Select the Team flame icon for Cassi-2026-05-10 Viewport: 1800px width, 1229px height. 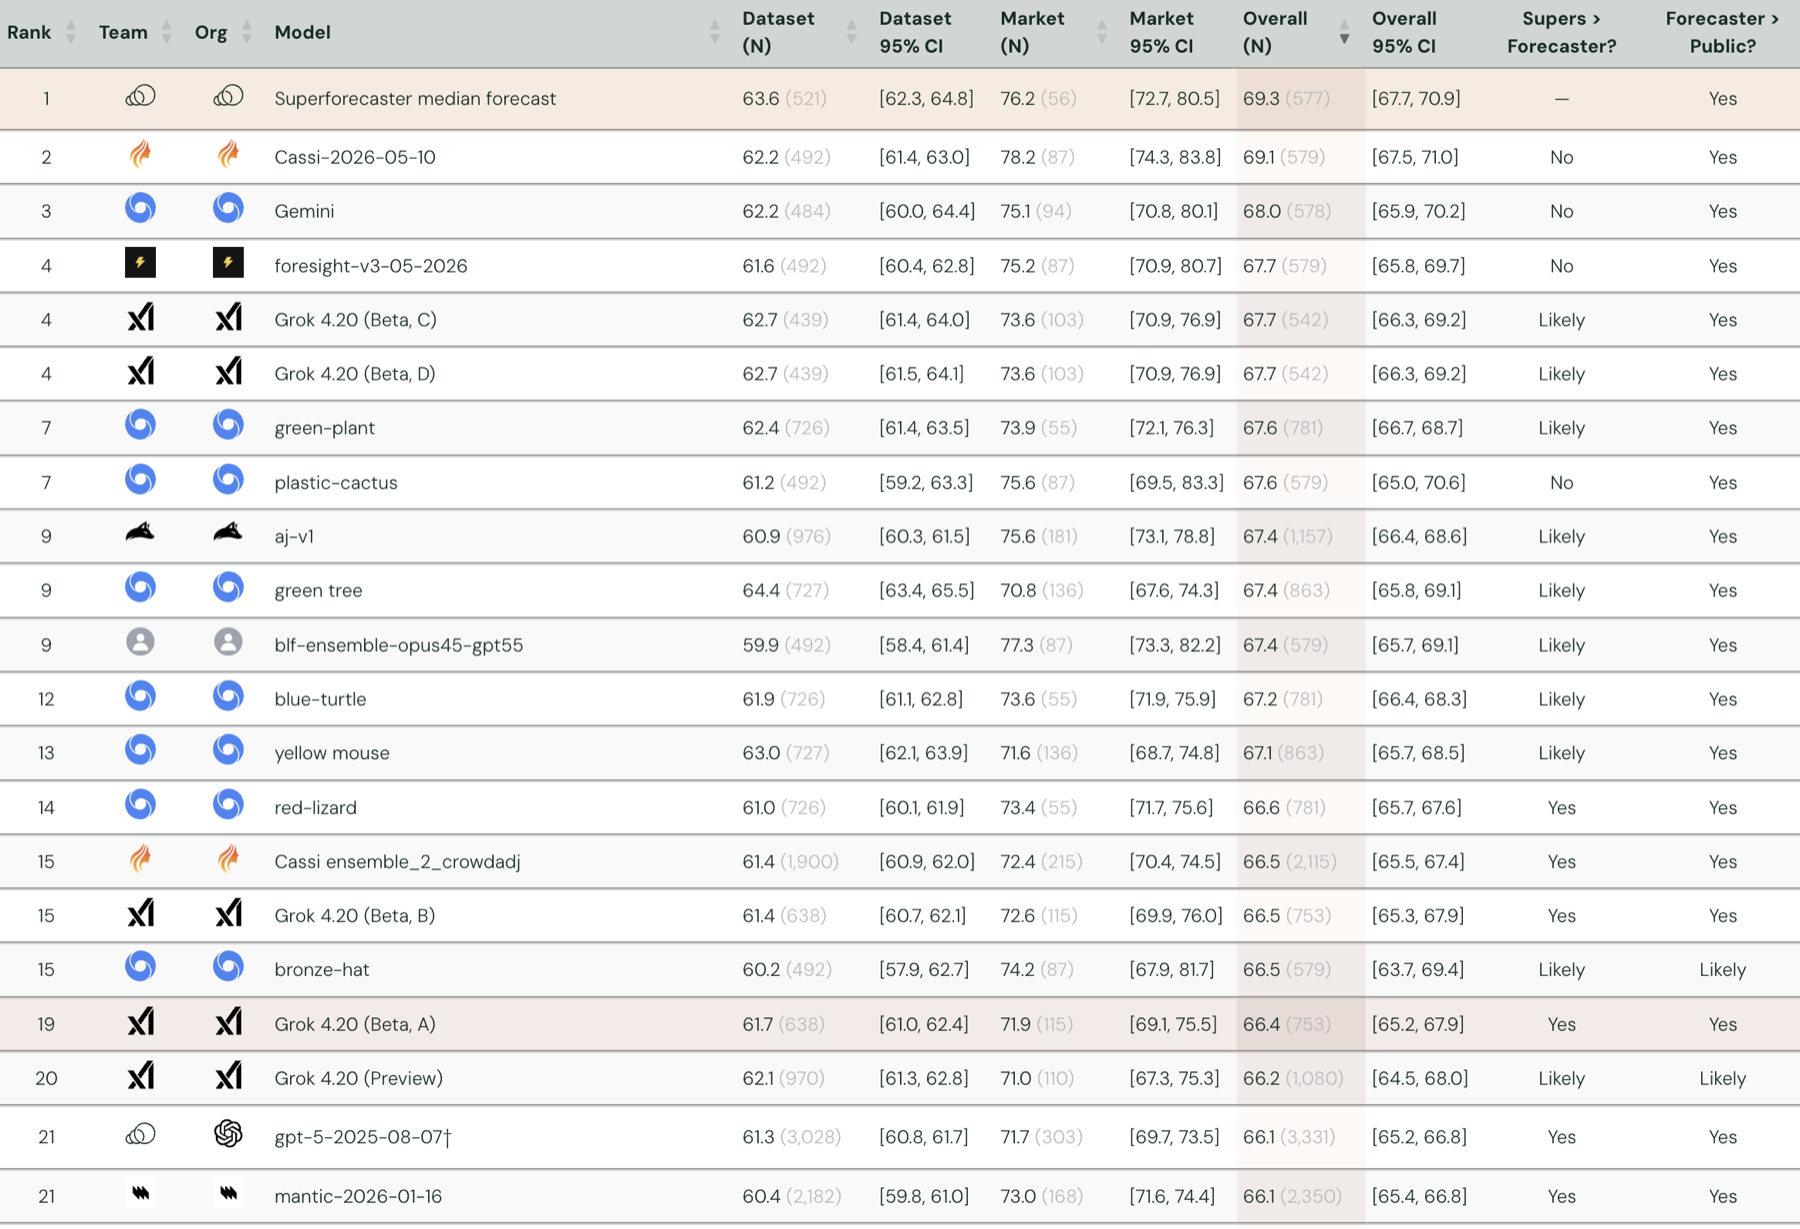(x=140, y=154)
